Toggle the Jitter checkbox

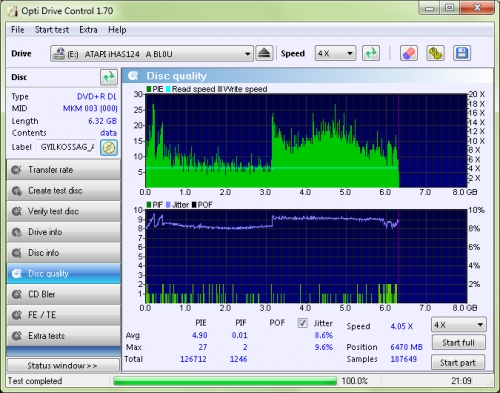tap(302, 323)
